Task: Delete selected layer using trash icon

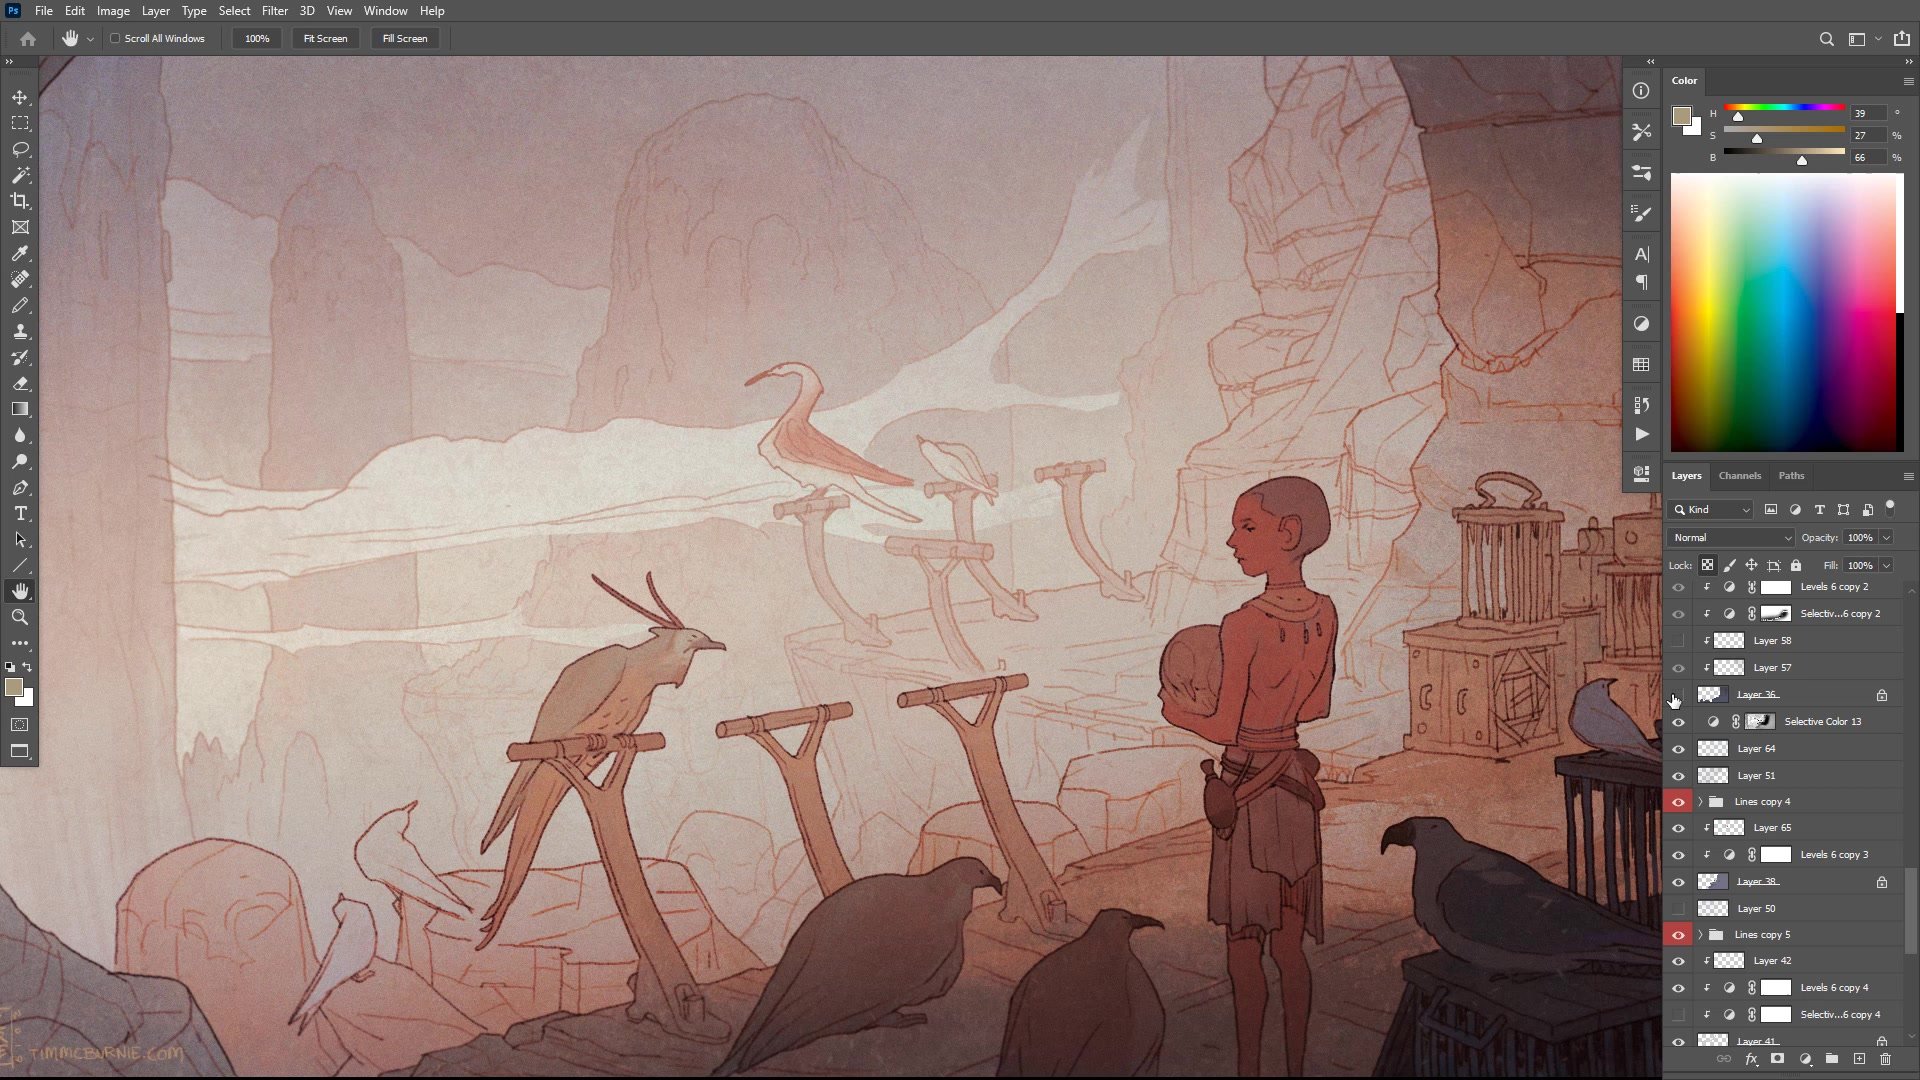Action: pos(1887,1059)
